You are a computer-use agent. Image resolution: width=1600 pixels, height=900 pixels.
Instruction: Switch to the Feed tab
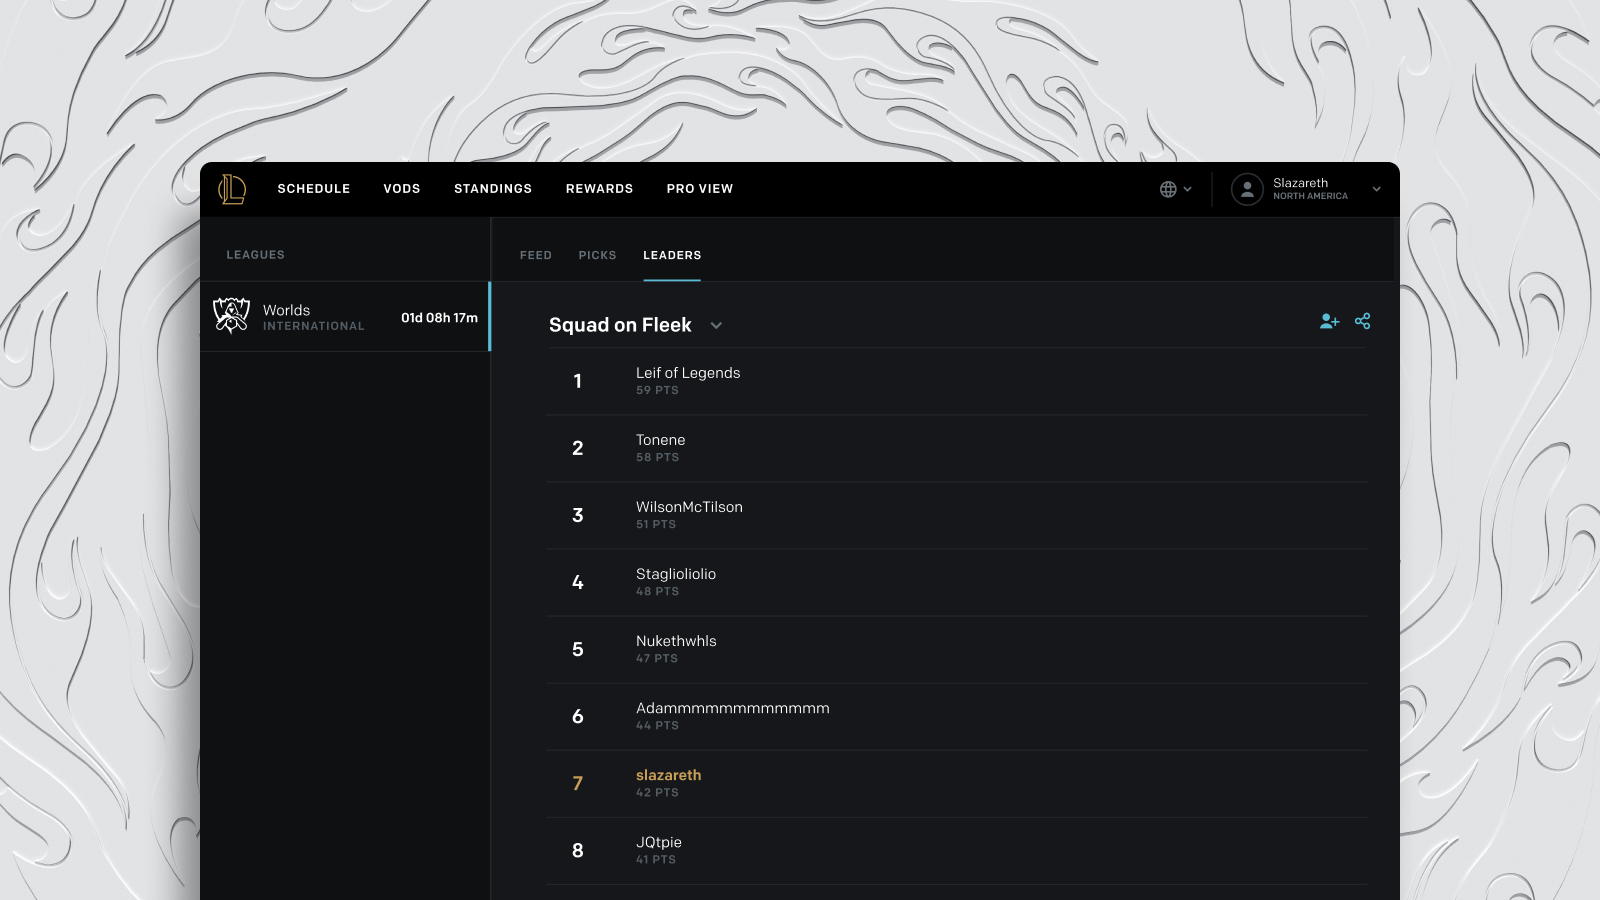(x=536, y=255)
